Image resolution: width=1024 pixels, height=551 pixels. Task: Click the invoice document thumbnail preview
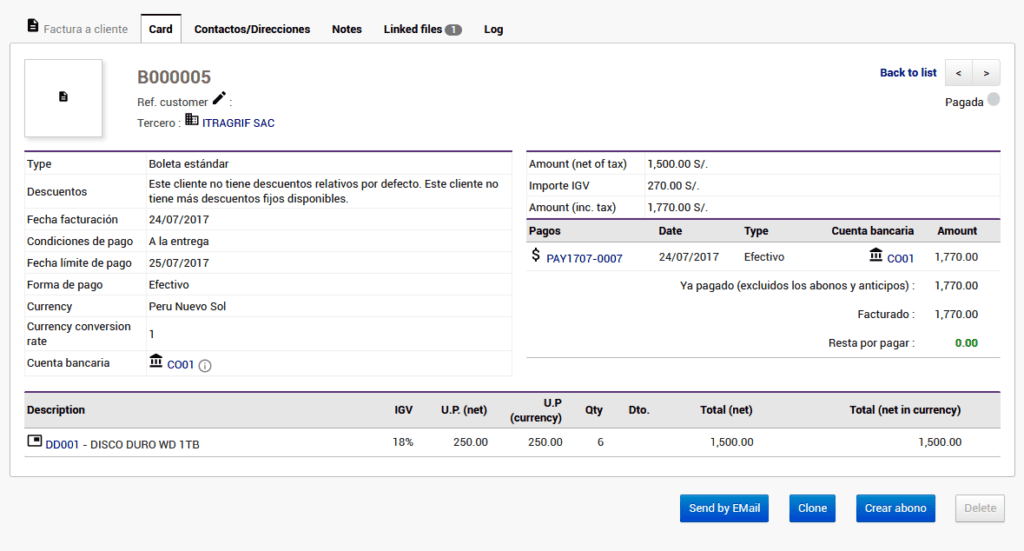[63, 97]
